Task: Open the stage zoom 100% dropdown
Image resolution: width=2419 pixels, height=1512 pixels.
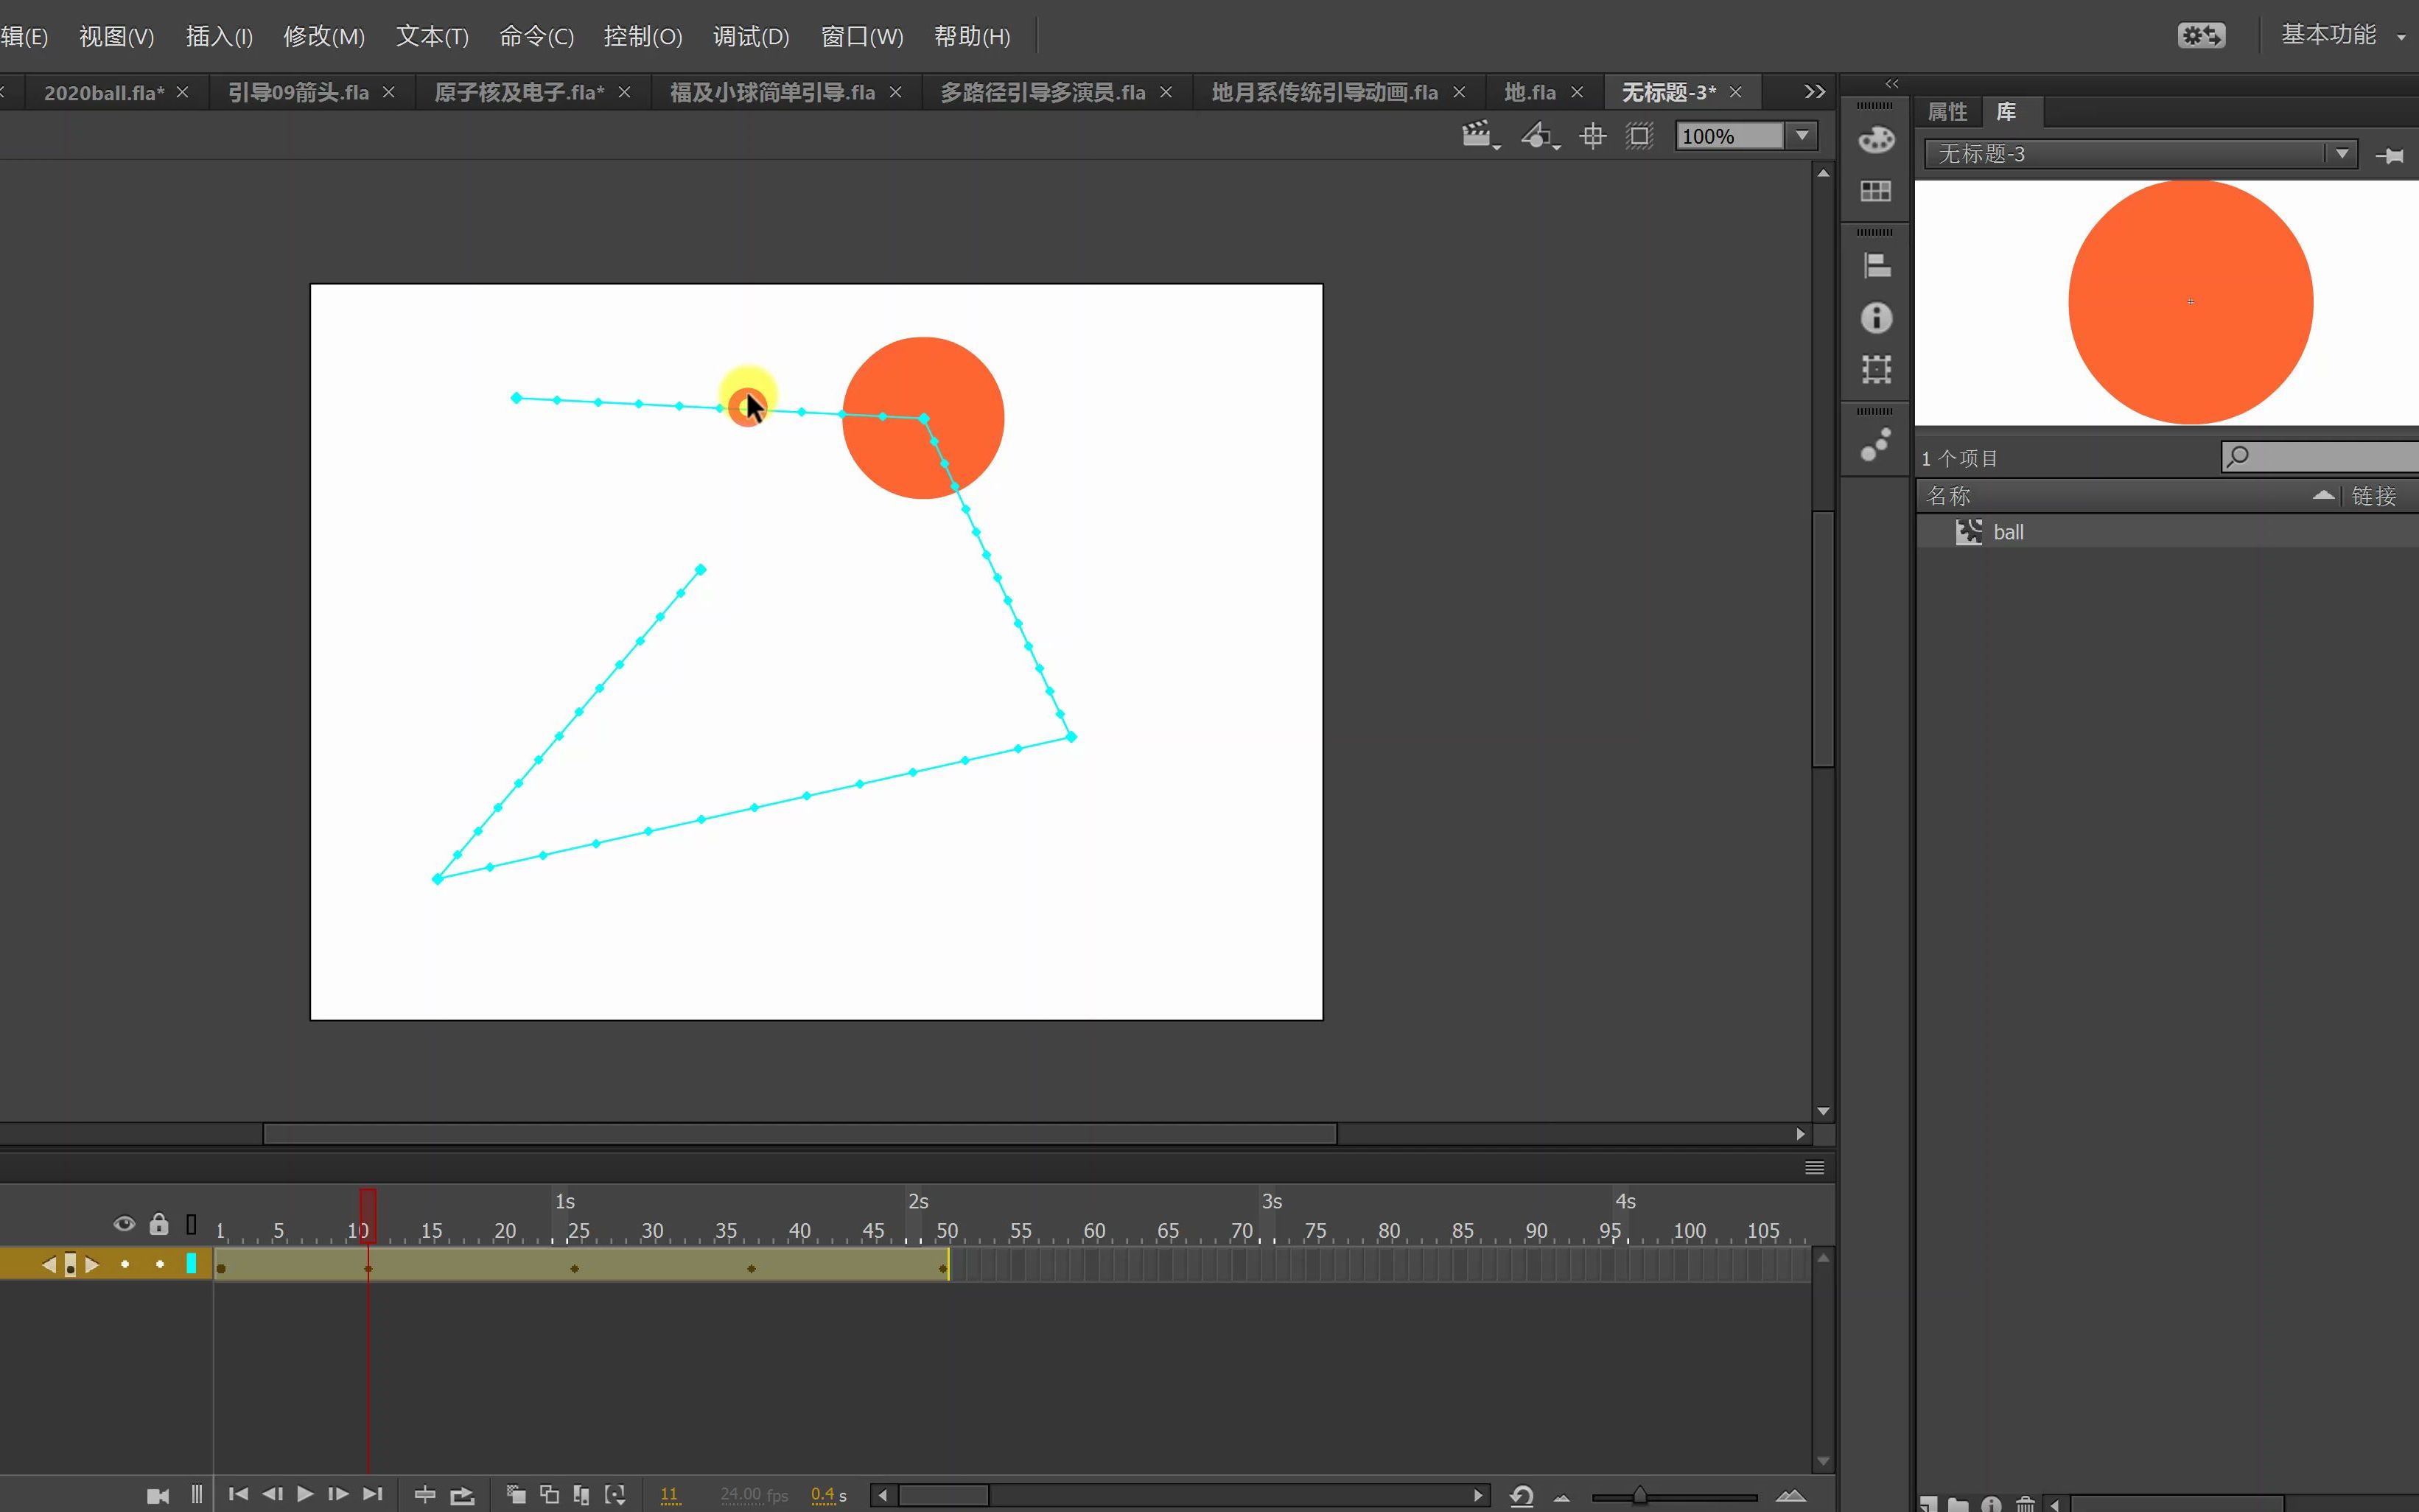Action: pyautogui.click(x=1802, y=136)
